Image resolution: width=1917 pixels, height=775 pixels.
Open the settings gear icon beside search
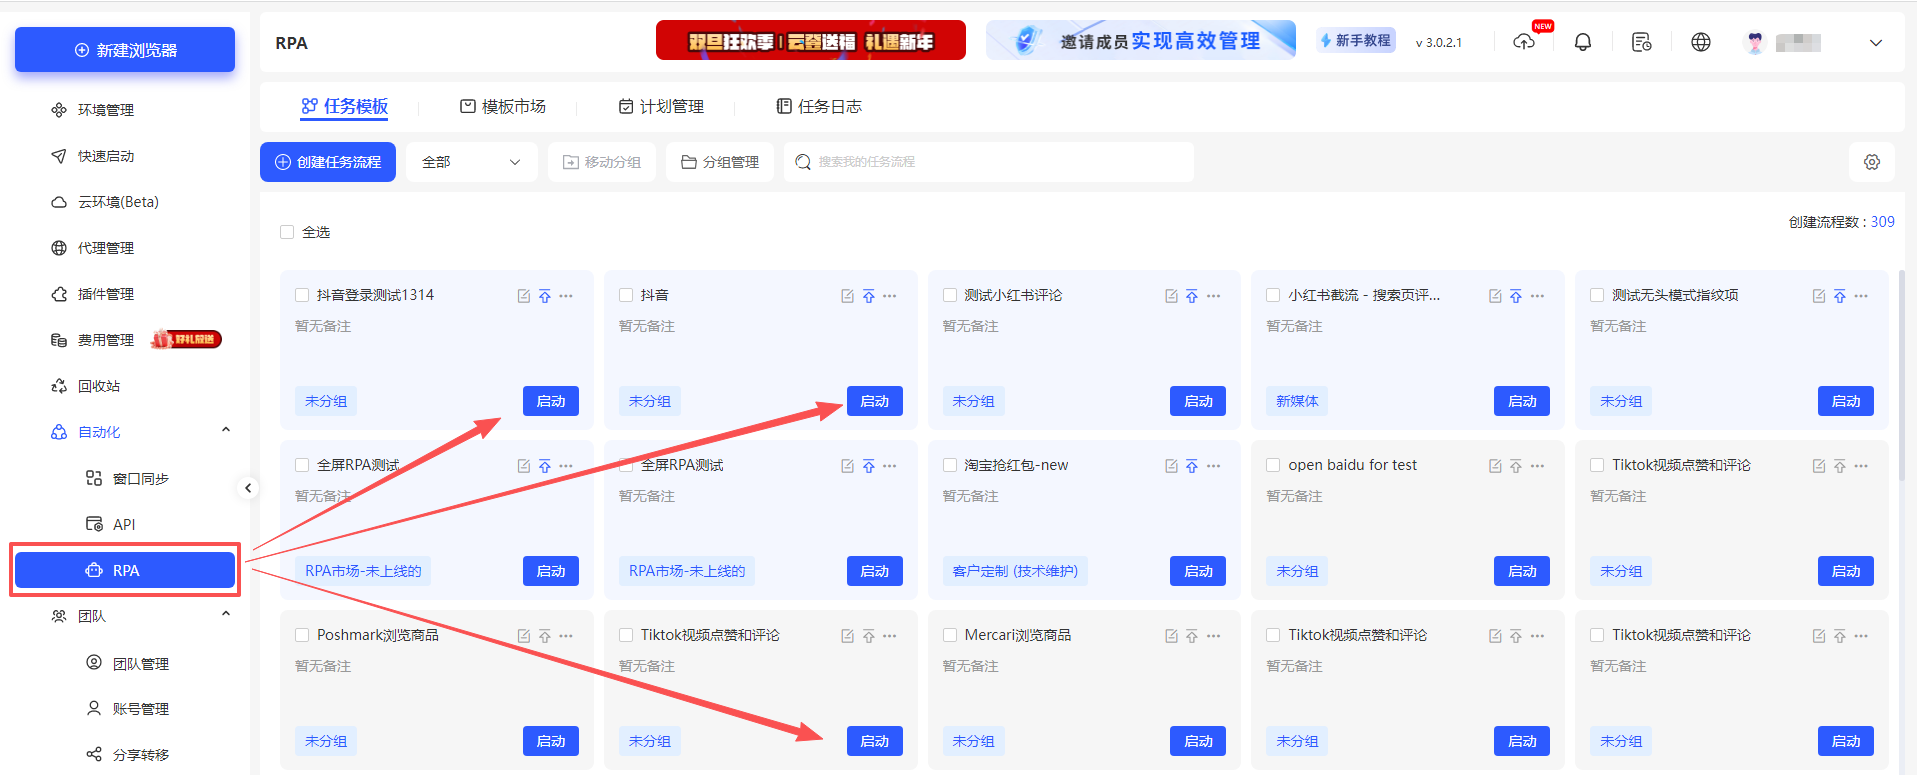pyautogui.click(x=1871, y=162)
